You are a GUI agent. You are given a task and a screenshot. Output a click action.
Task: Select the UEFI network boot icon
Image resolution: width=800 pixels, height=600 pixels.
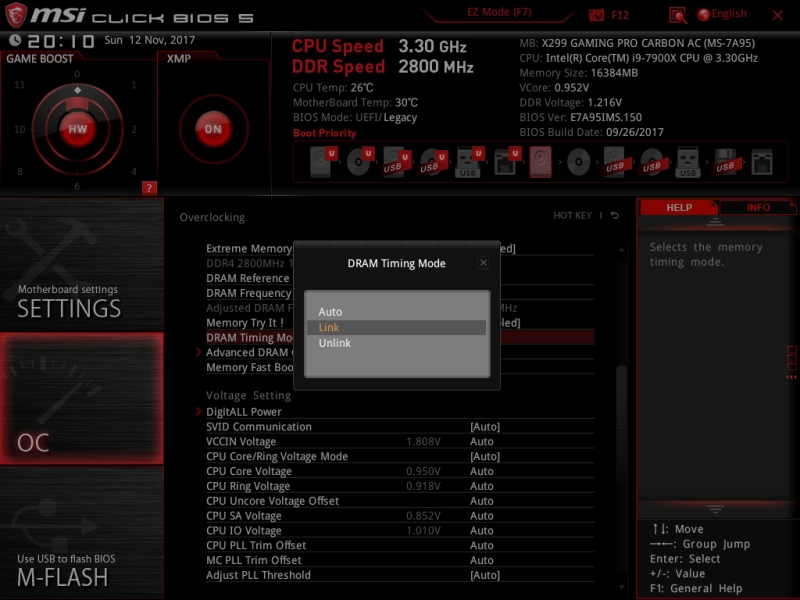click(507, 162)
